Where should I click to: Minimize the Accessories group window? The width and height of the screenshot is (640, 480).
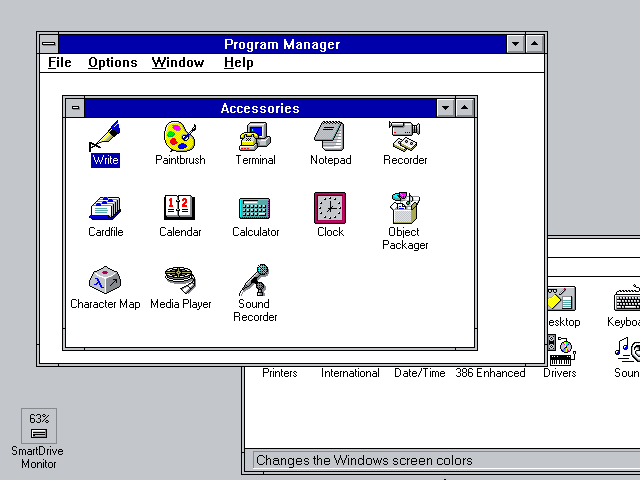point(445,108)
